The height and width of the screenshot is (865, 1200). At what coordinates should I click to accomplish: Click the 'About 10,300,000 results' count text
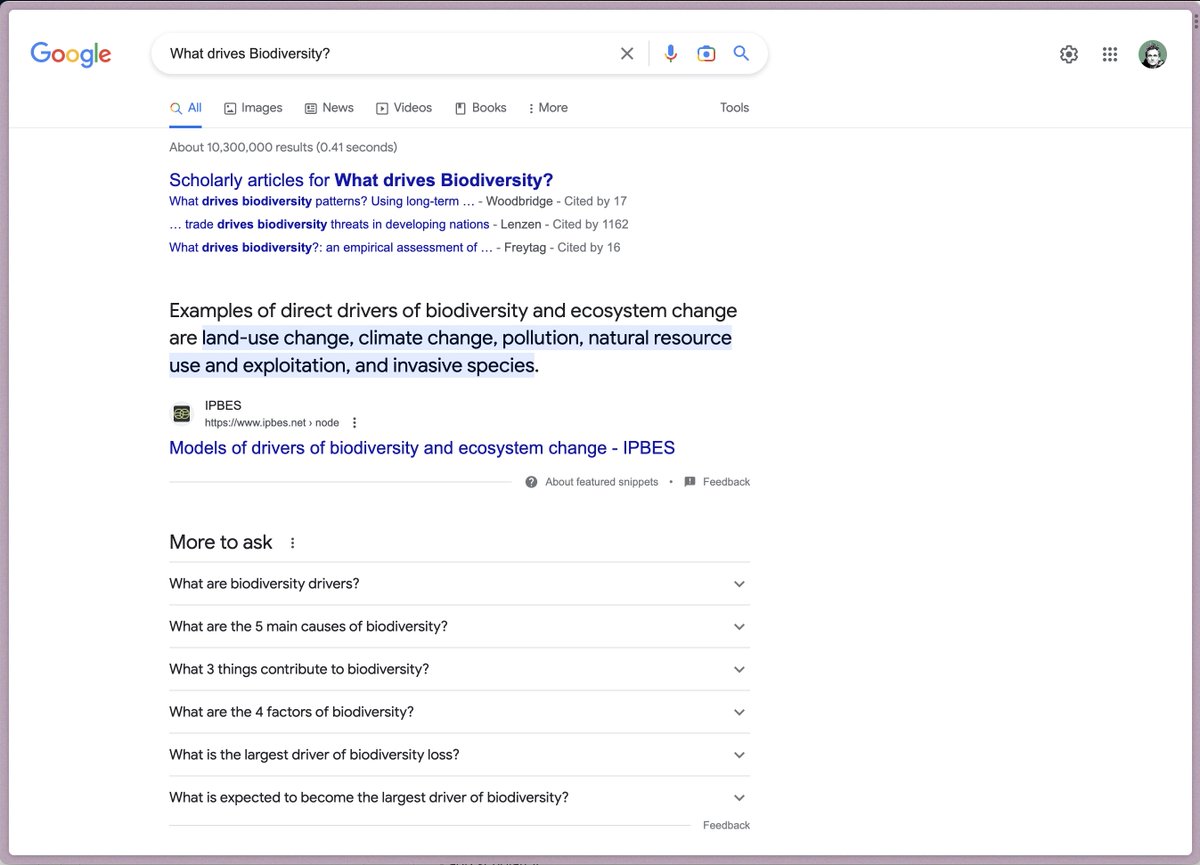(x=283, y=147)
